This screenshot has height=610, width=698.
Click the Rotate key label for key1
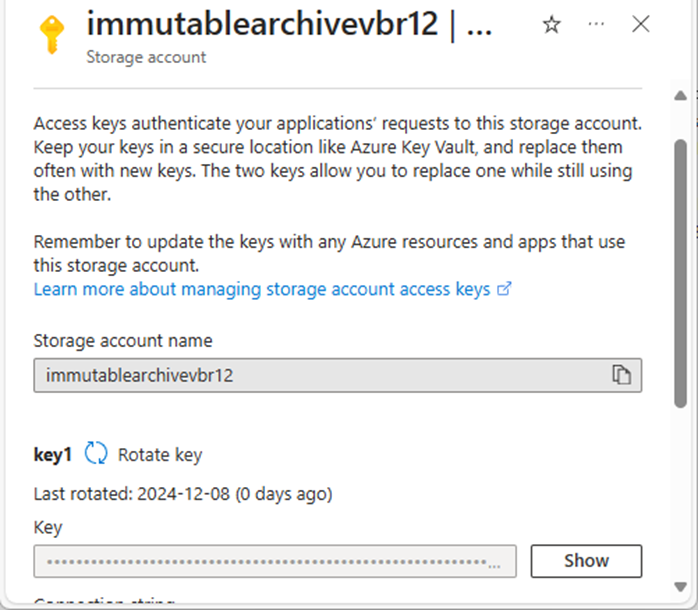point(160,455)
